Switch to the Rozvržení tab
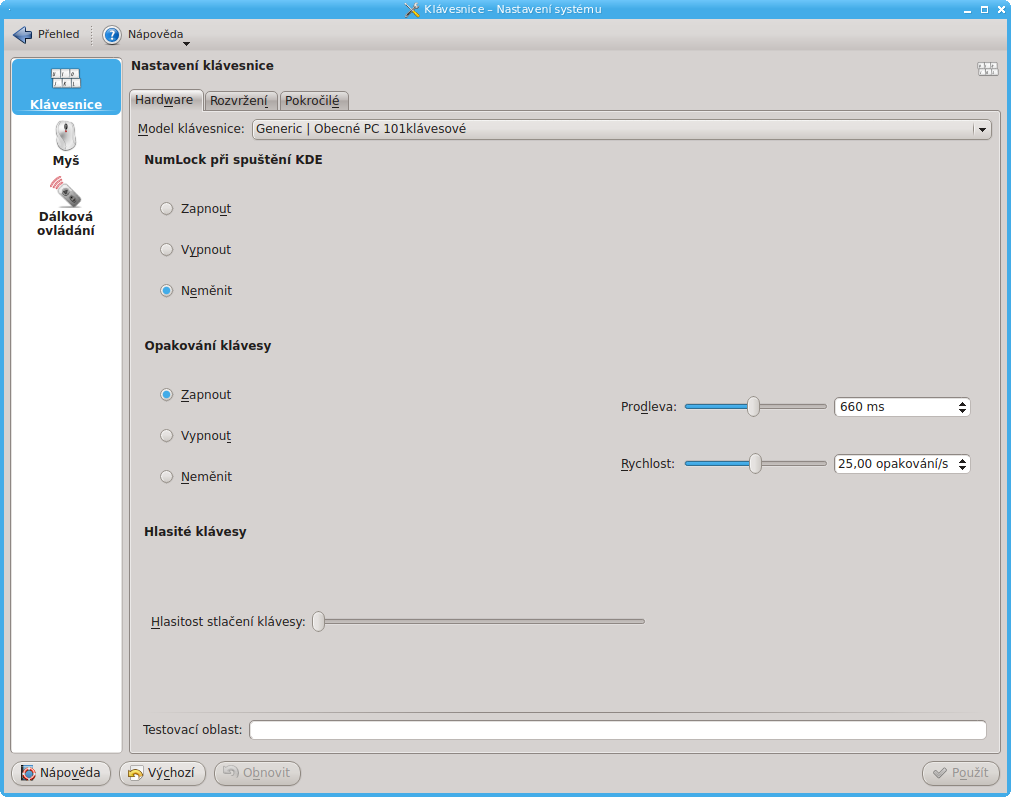 pos(239,101)
